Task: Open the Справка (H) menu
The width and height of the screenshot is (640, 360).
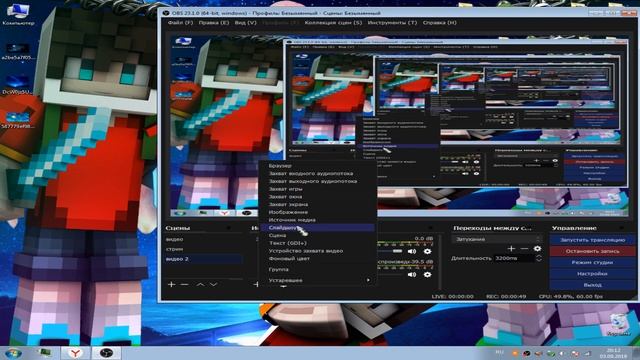Action: click(x=440, y=23)
